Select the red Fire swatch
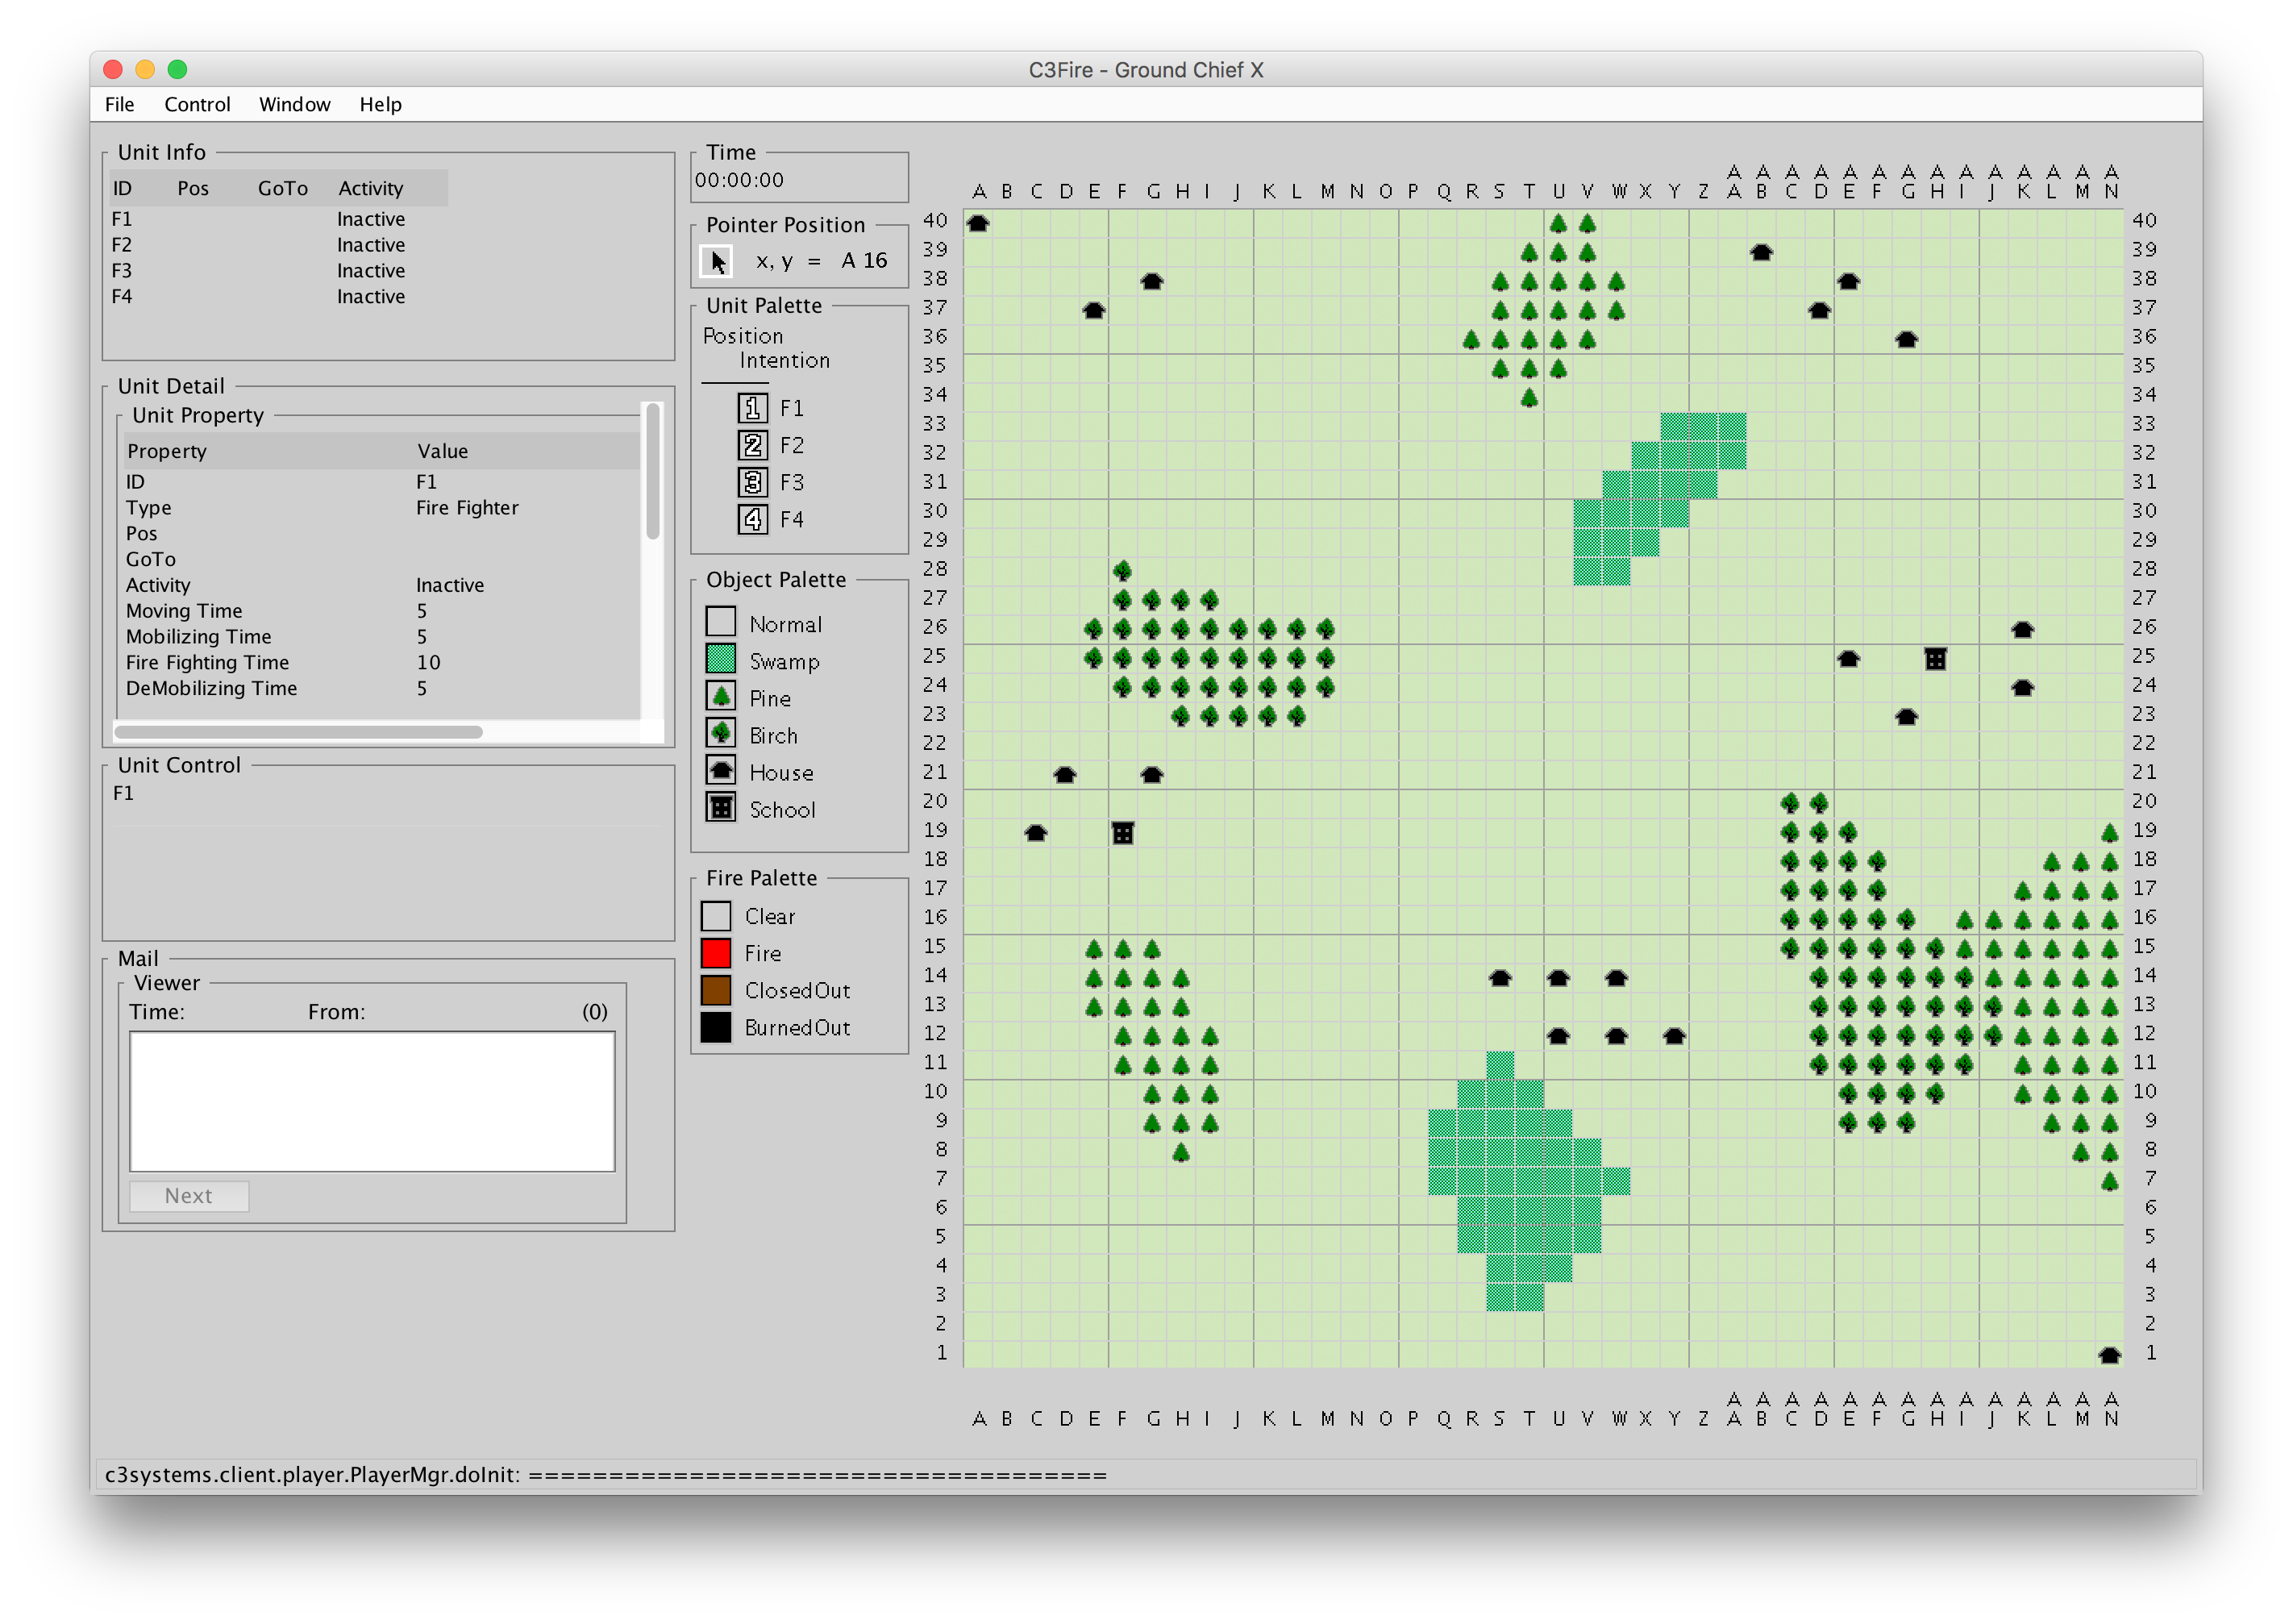 (715, 953)
